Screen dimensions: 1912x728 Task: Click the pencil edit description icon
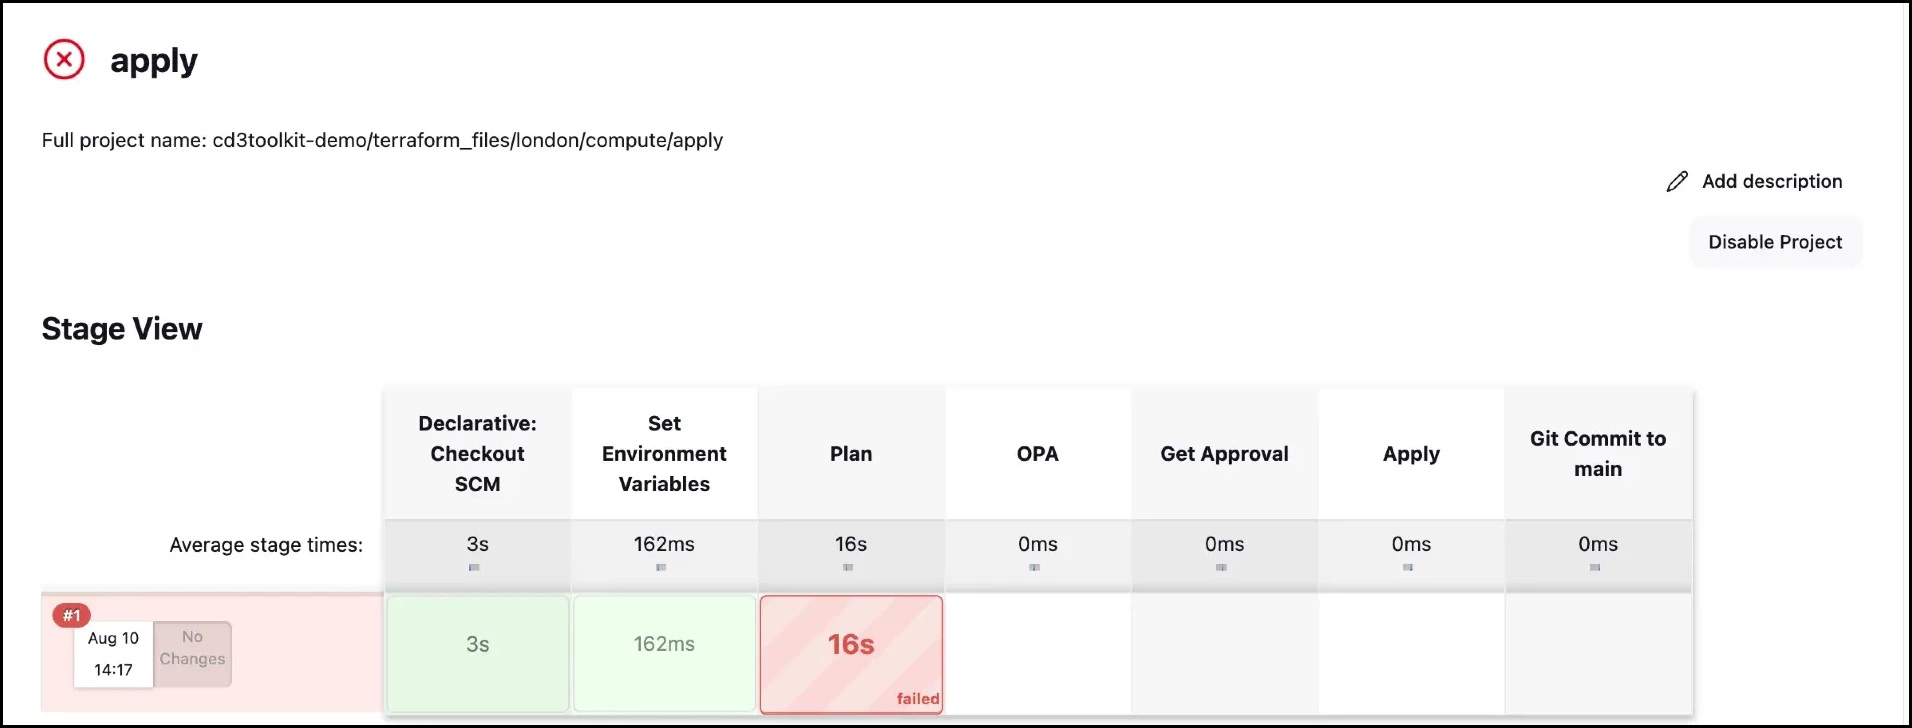click(1677, 181)
